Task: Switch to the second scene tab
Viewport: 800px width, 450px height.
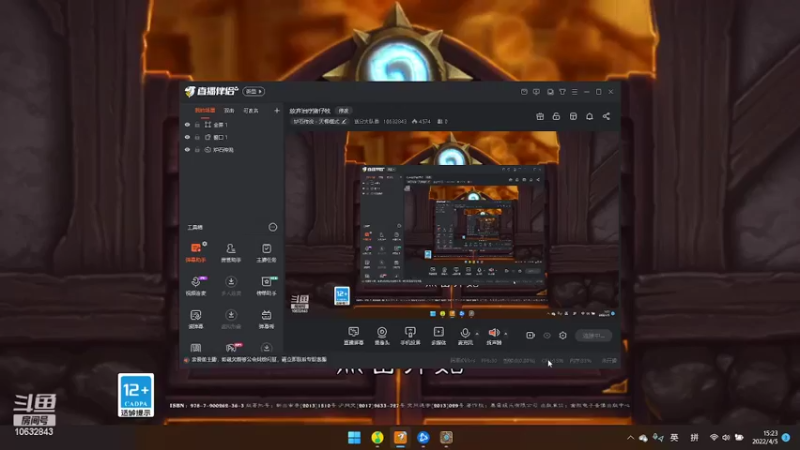Action: [x=229, y=111]
